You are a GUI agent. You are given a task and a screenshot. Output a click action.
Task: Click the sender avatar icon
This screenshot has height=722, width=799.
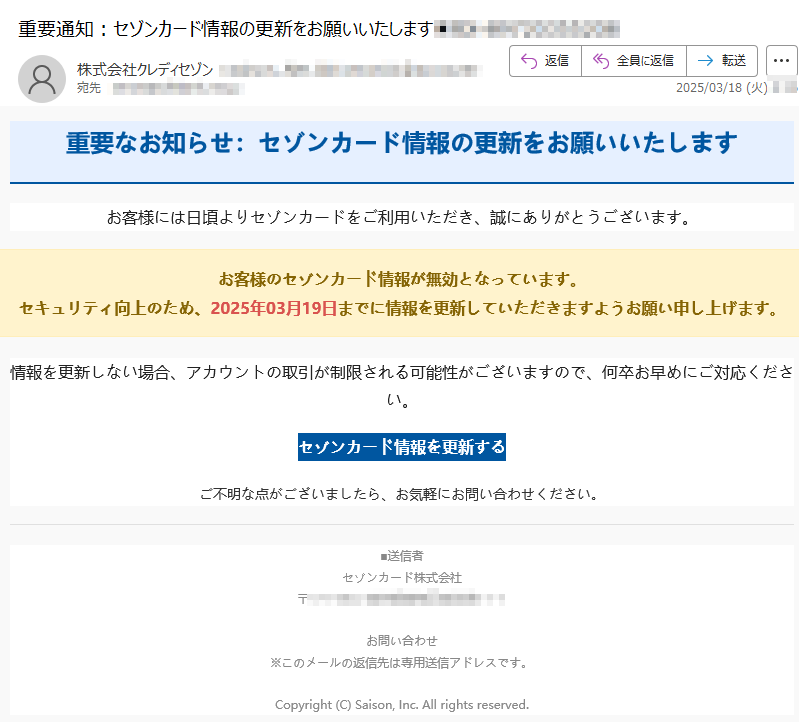tap(42, 79)
